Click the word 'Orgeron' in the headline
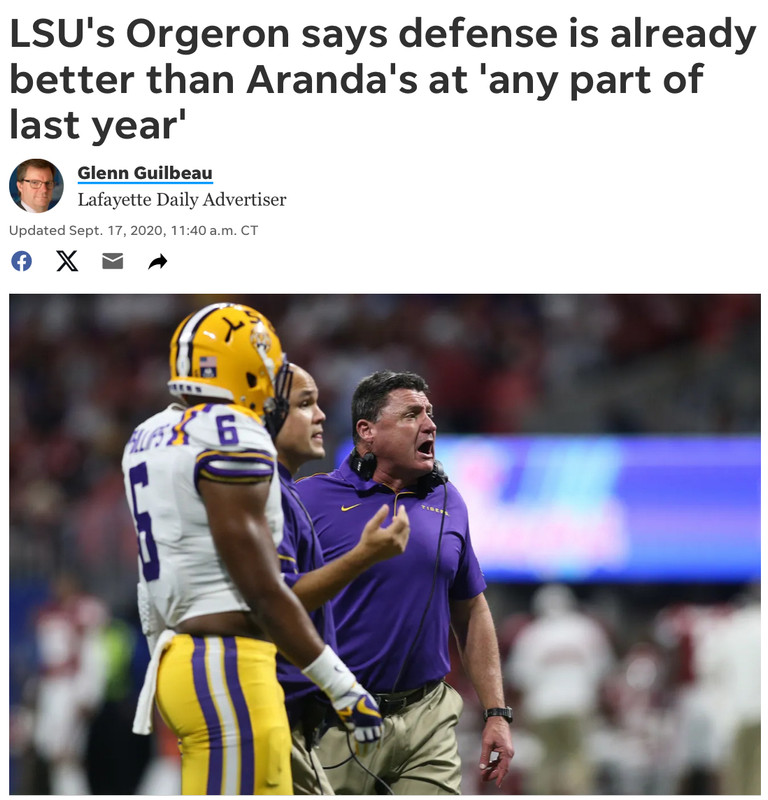Viewport: 768px width, 800px height. point(208,34)
